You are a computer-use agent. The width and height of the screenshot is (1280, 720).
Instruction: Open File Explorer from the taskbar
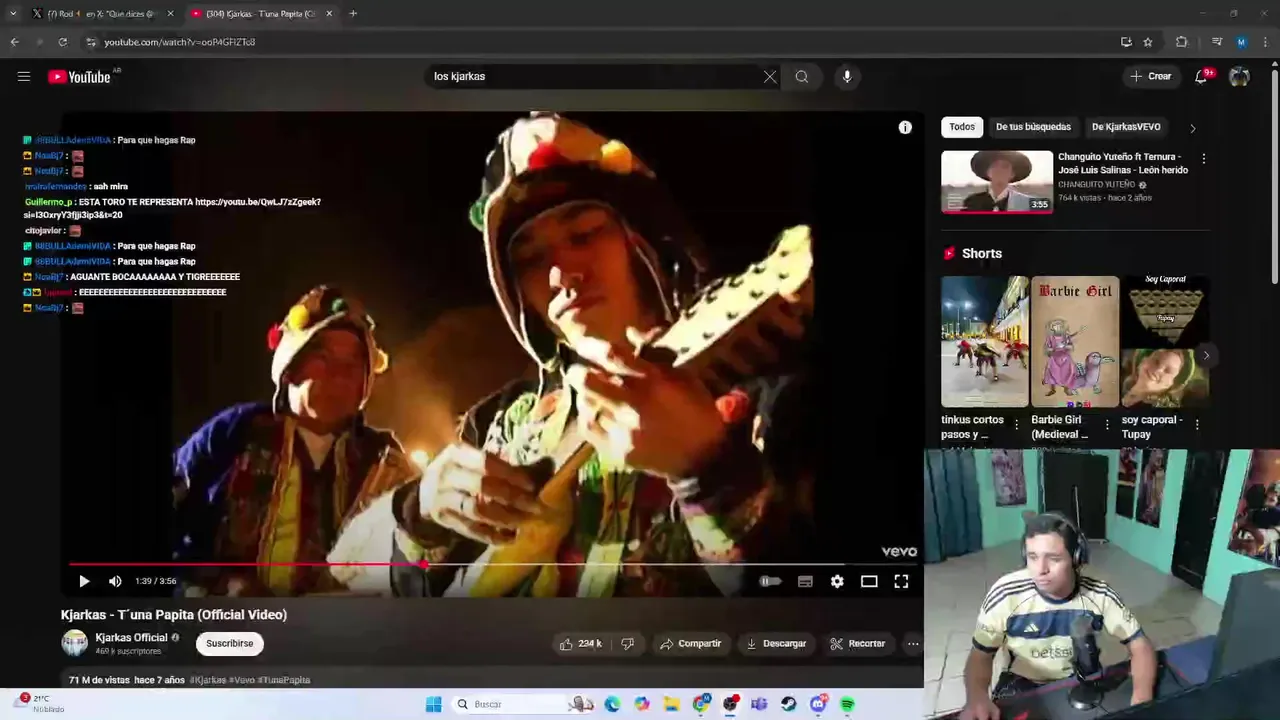tap(672, 704)
